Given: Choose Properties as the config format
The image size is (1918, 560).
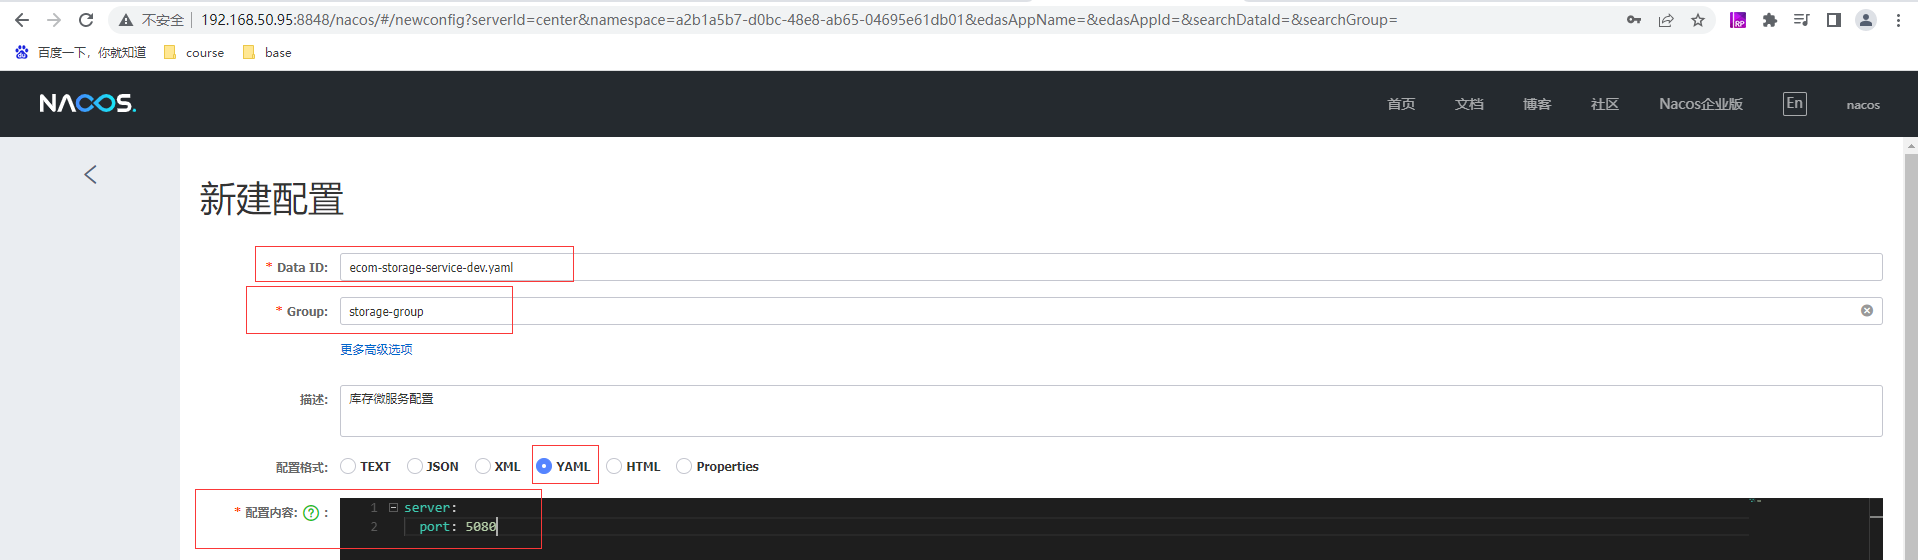Looking at the screenshot, I should (x=684, y=466).
